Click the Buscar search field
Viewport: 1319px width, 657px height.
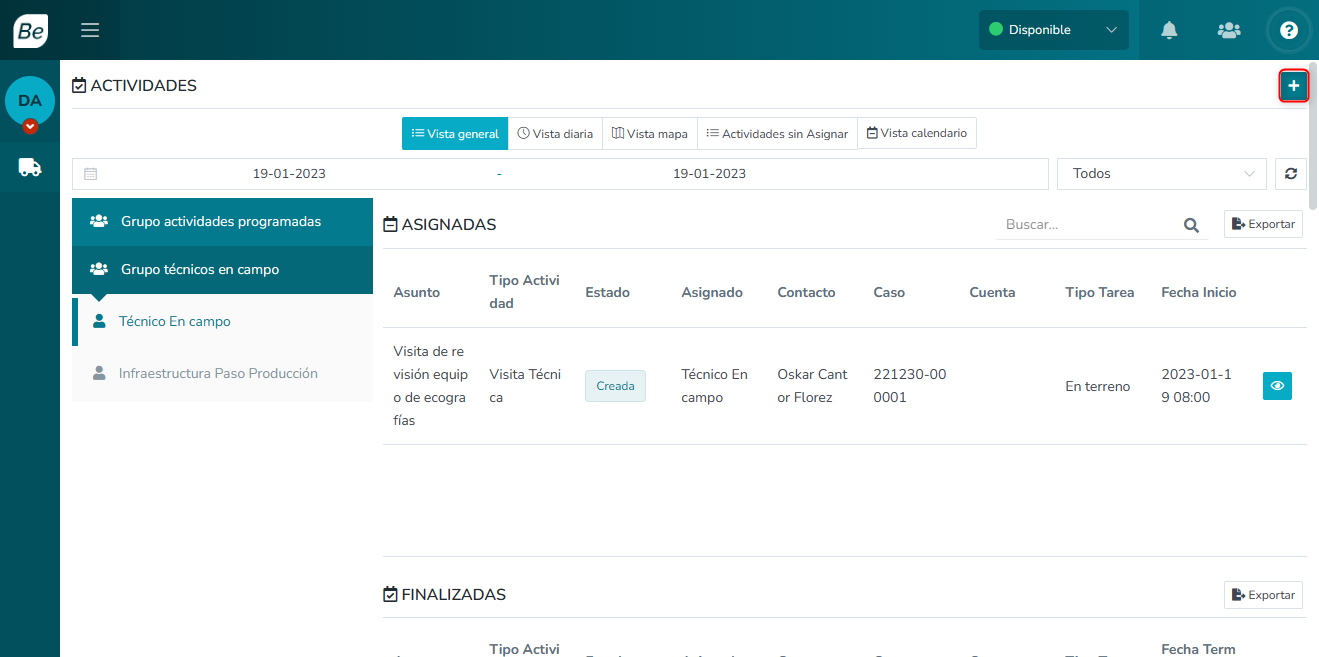point(1090,225)
